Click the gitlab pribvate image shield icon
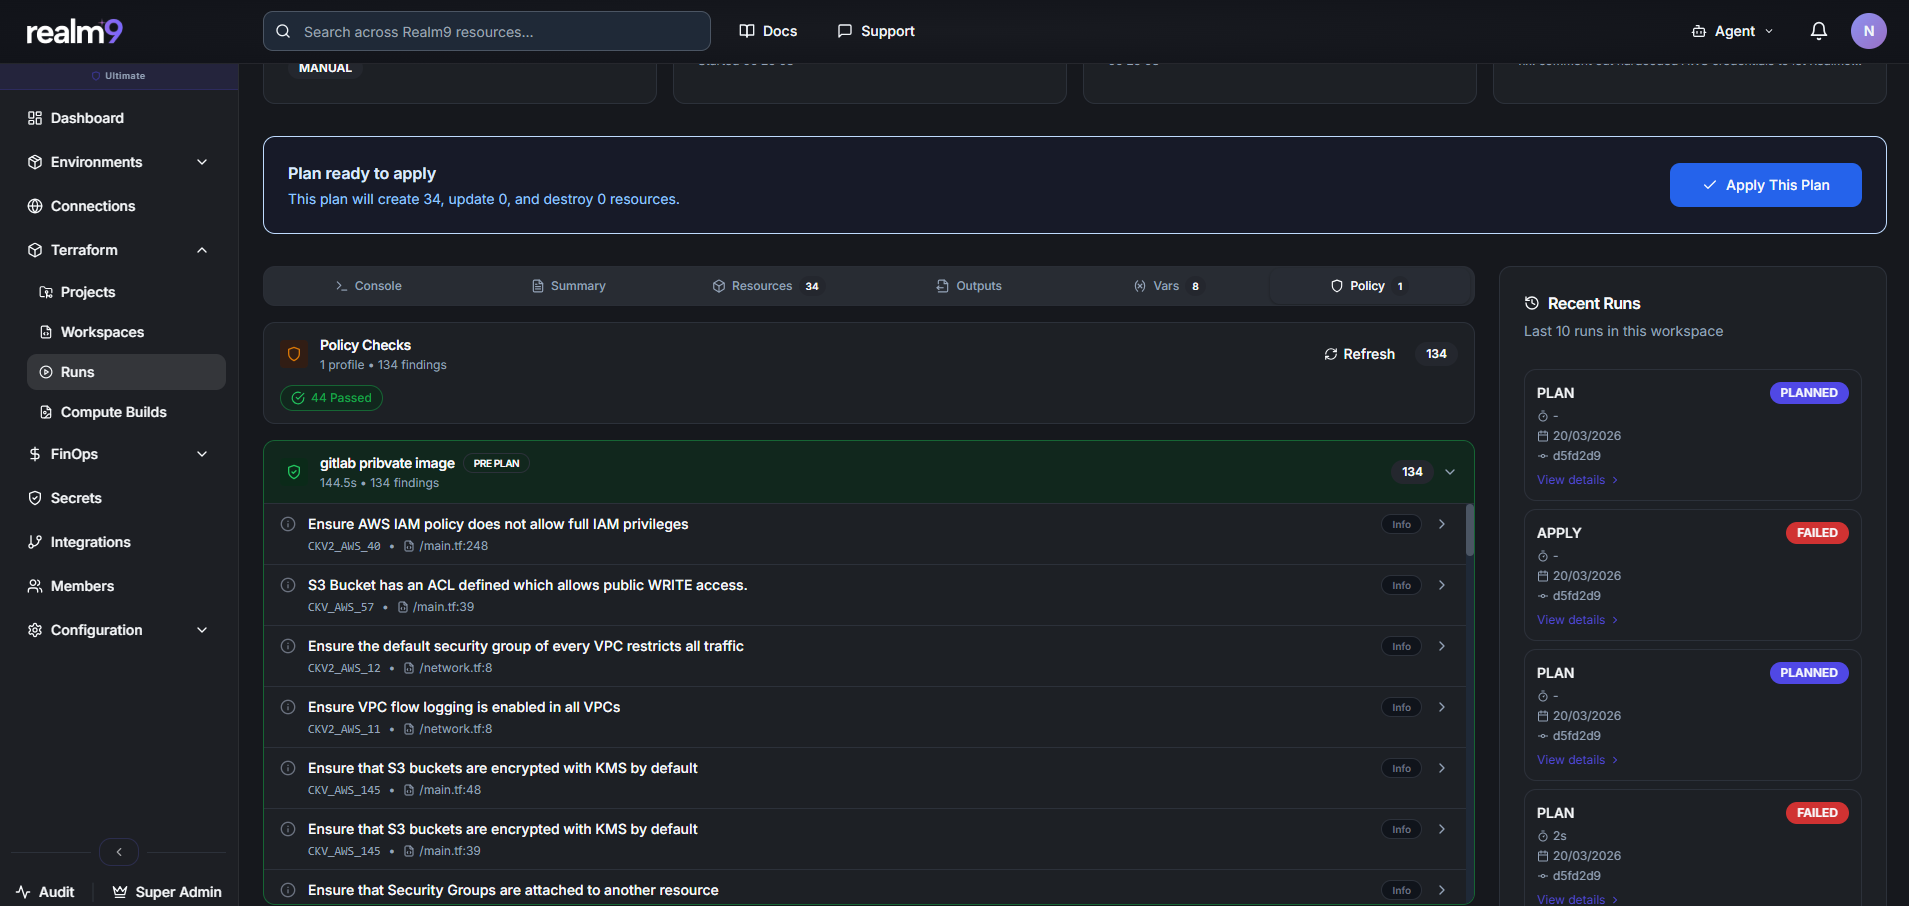The height and width of the screenshot is (906, 1909). [x=294, y=472]
